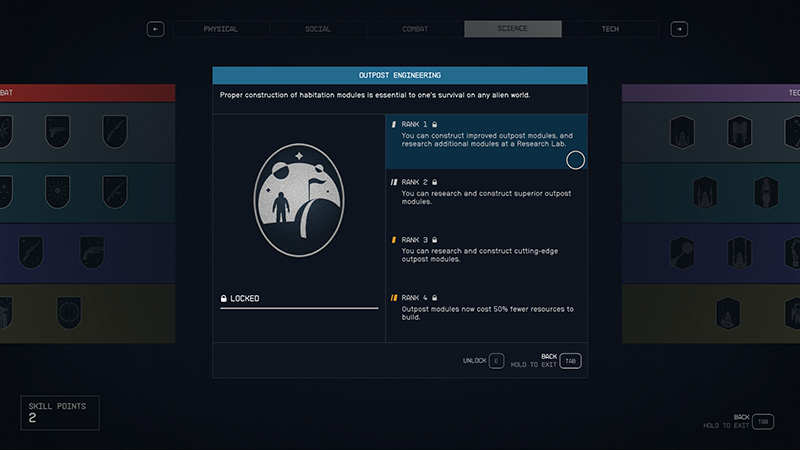Click the Back button at screen bottom-right
This screenshot has height=450, width=800.
coord(762,422)
